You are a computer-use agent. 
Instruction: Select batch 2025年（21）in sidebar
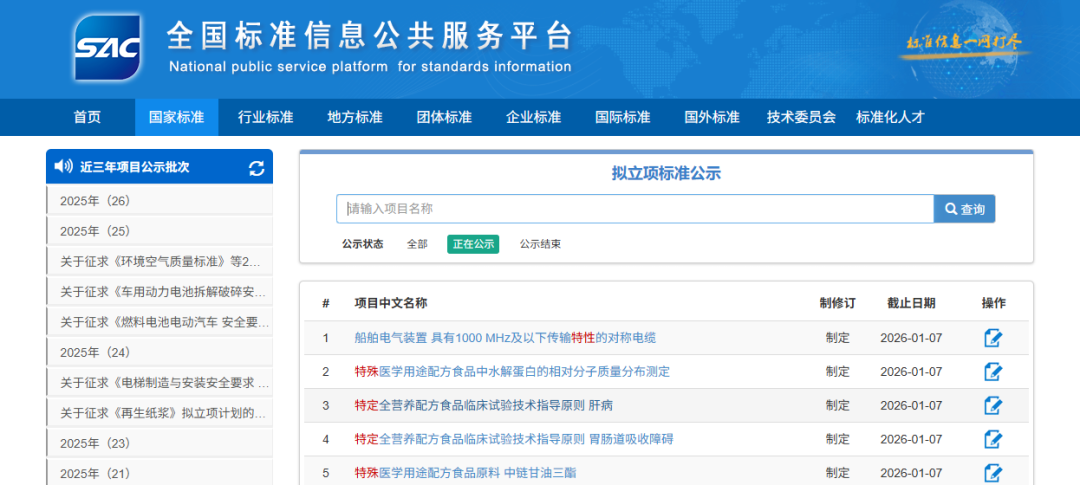tap(159, 473)
